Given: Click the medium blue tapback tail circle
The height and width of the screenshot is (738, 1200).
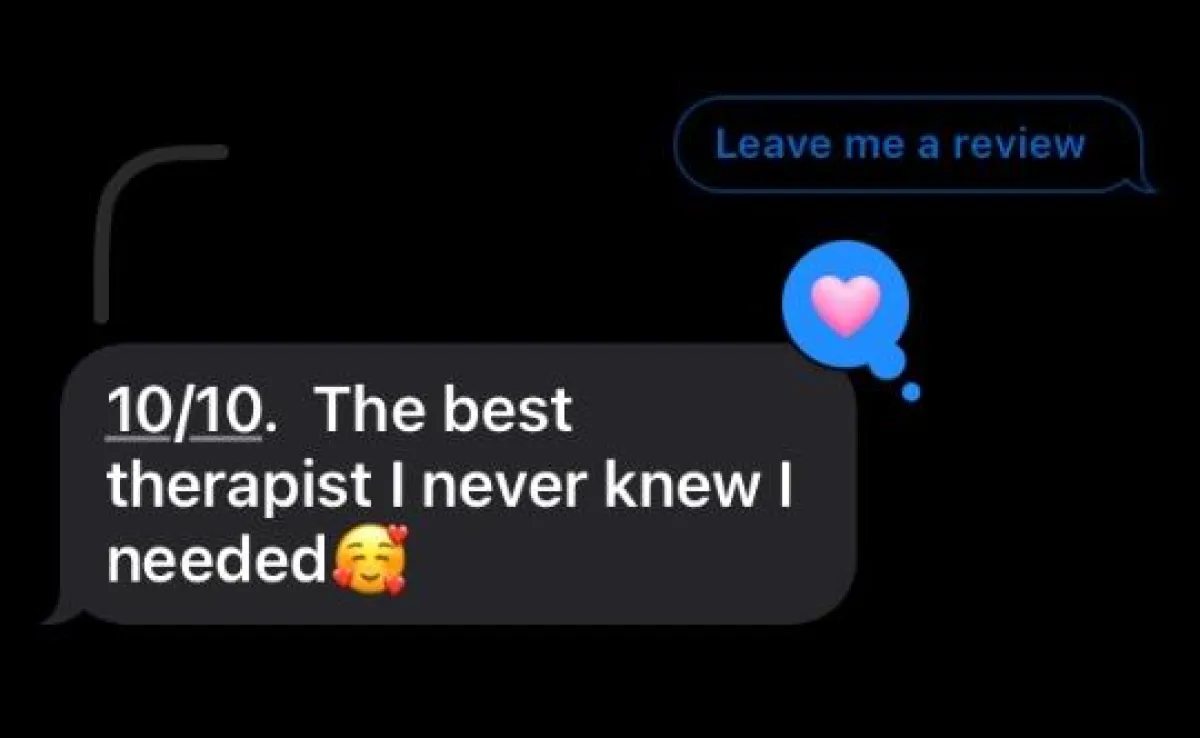Looking at the screenshot, I should (x=885, y=361).
